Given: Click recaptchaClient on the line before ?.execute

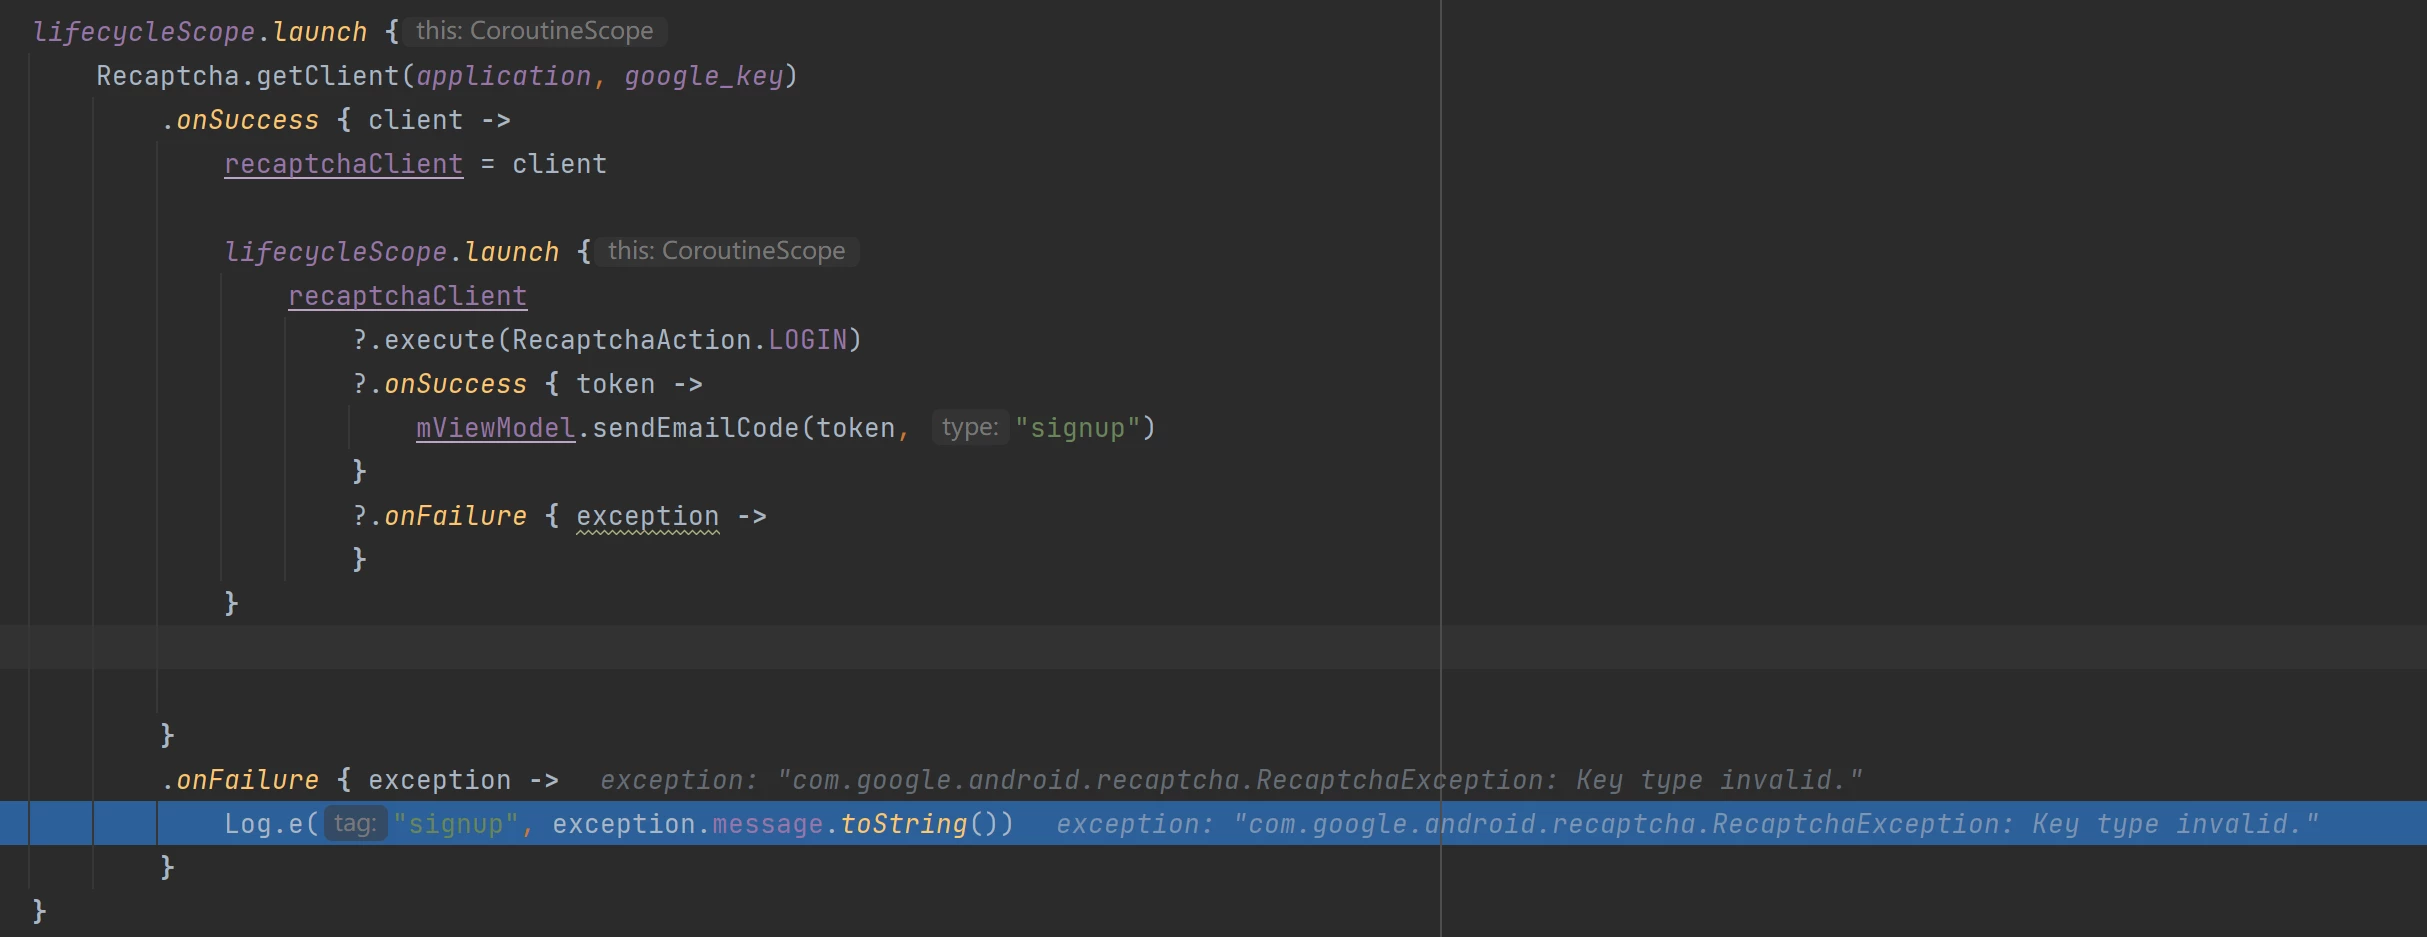Looking at the screenshot, I should (x=408, y=296).
